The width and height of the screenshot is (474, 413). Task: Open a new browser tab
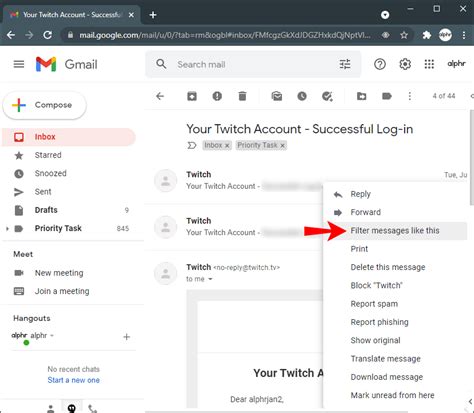point(153,15)
